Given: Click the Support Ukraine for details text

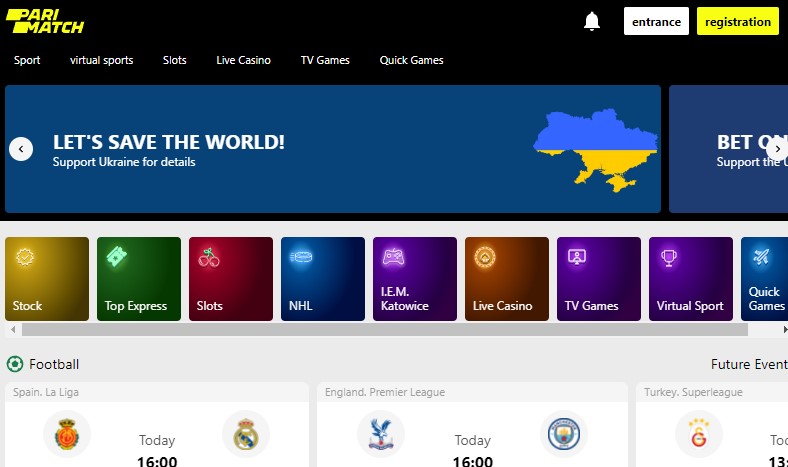Looking at the screenshot, I should (124, 162).
